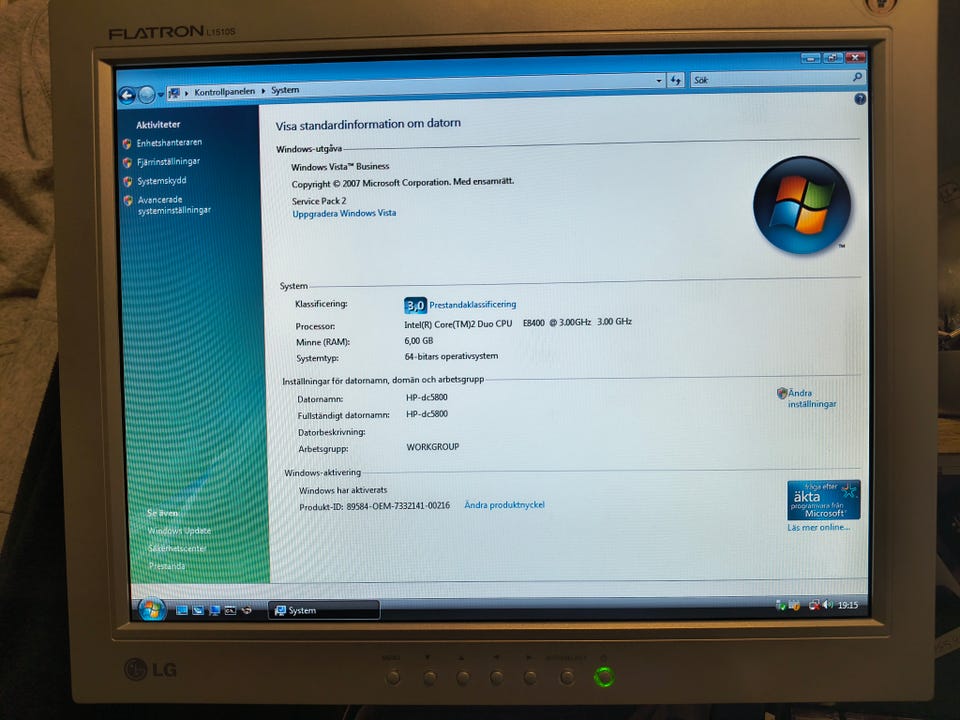Click the 19:15 taskbar clock
This screenshot has height=720, width=960.
(848, 605)
